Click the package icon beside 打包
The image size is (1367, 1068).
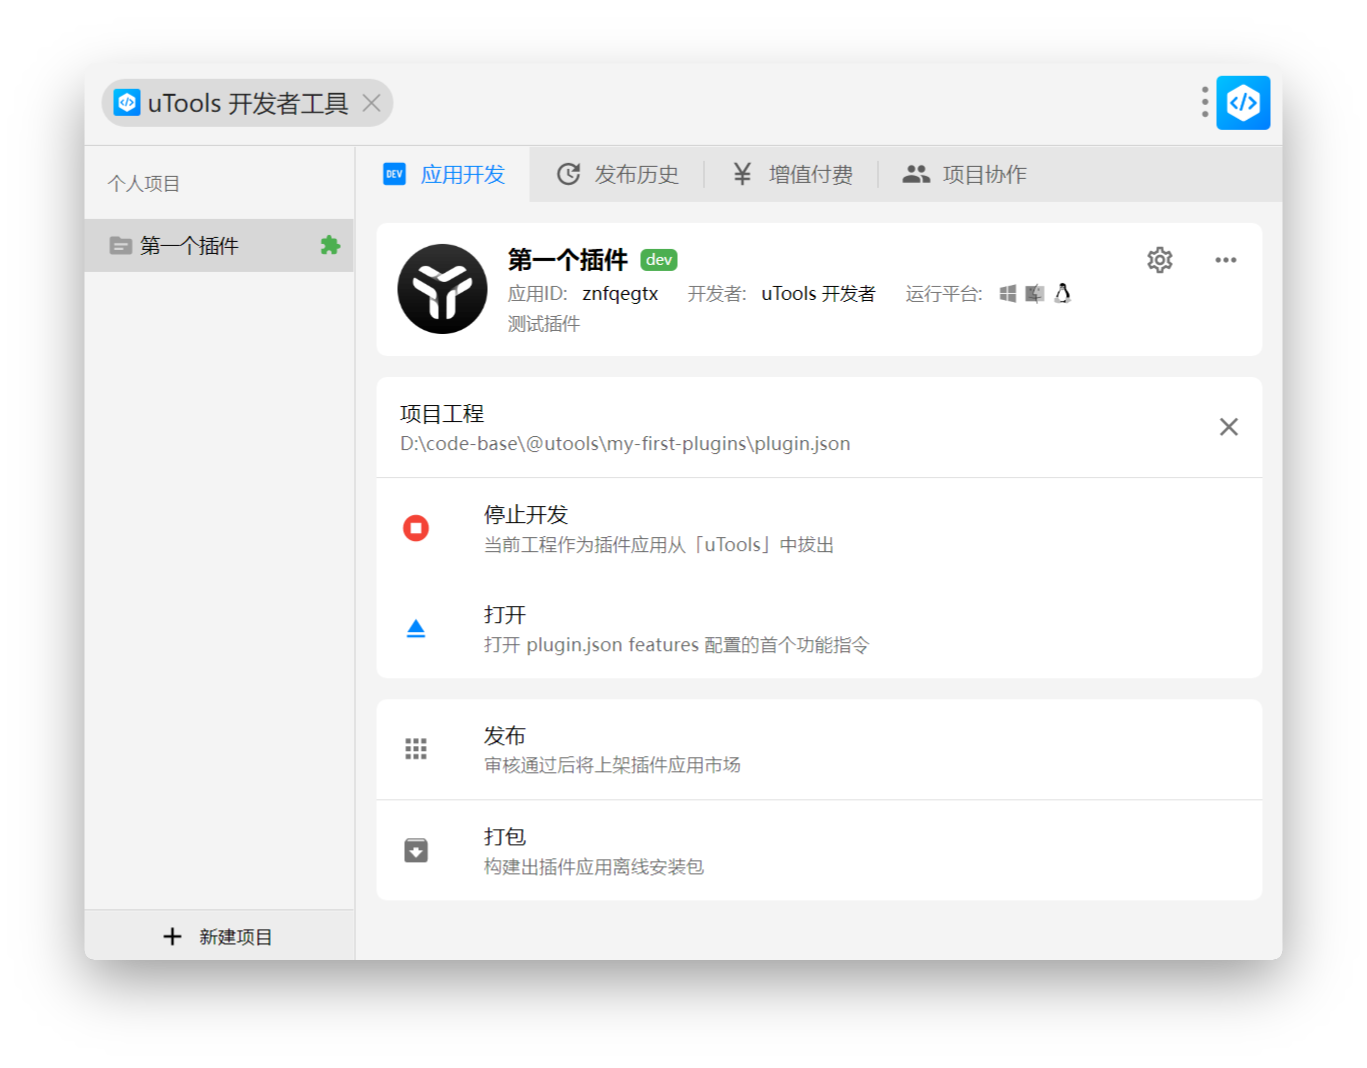(x=416, y=849)
